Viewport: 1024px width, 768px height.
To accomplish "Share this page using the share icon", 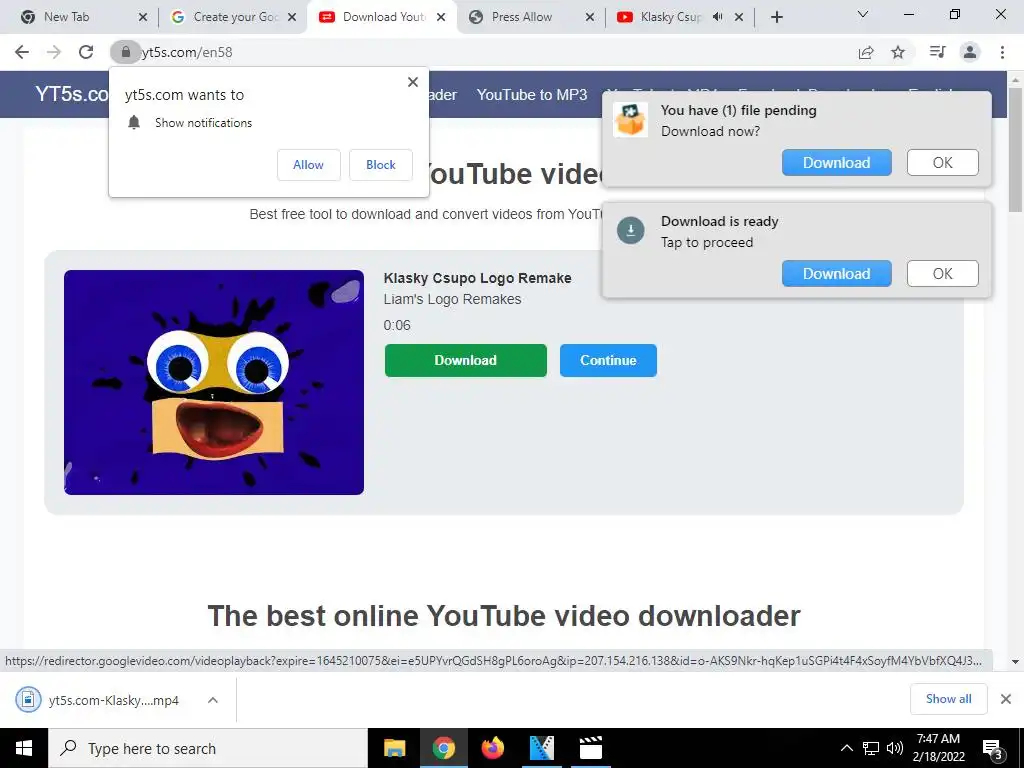I will [866, 52].
